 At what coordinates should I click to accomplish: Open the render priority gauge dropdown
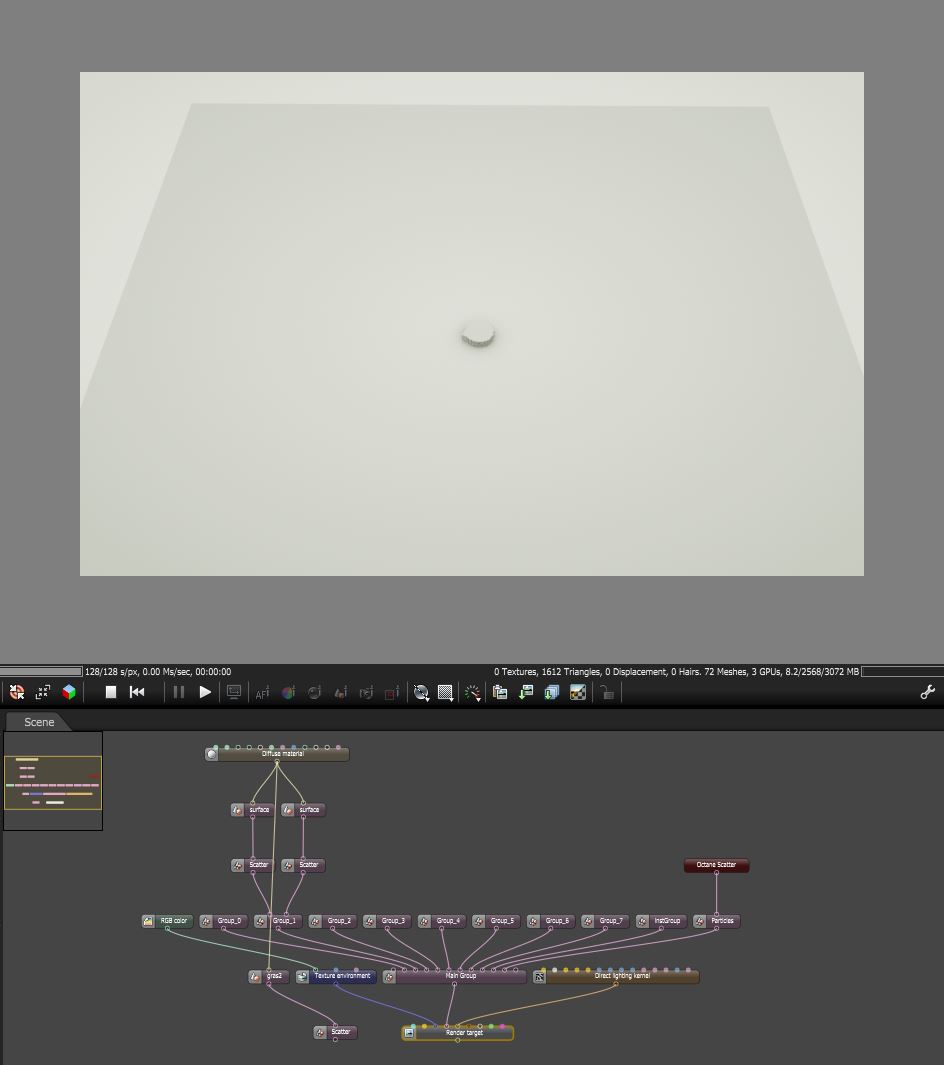click(472, 693)
